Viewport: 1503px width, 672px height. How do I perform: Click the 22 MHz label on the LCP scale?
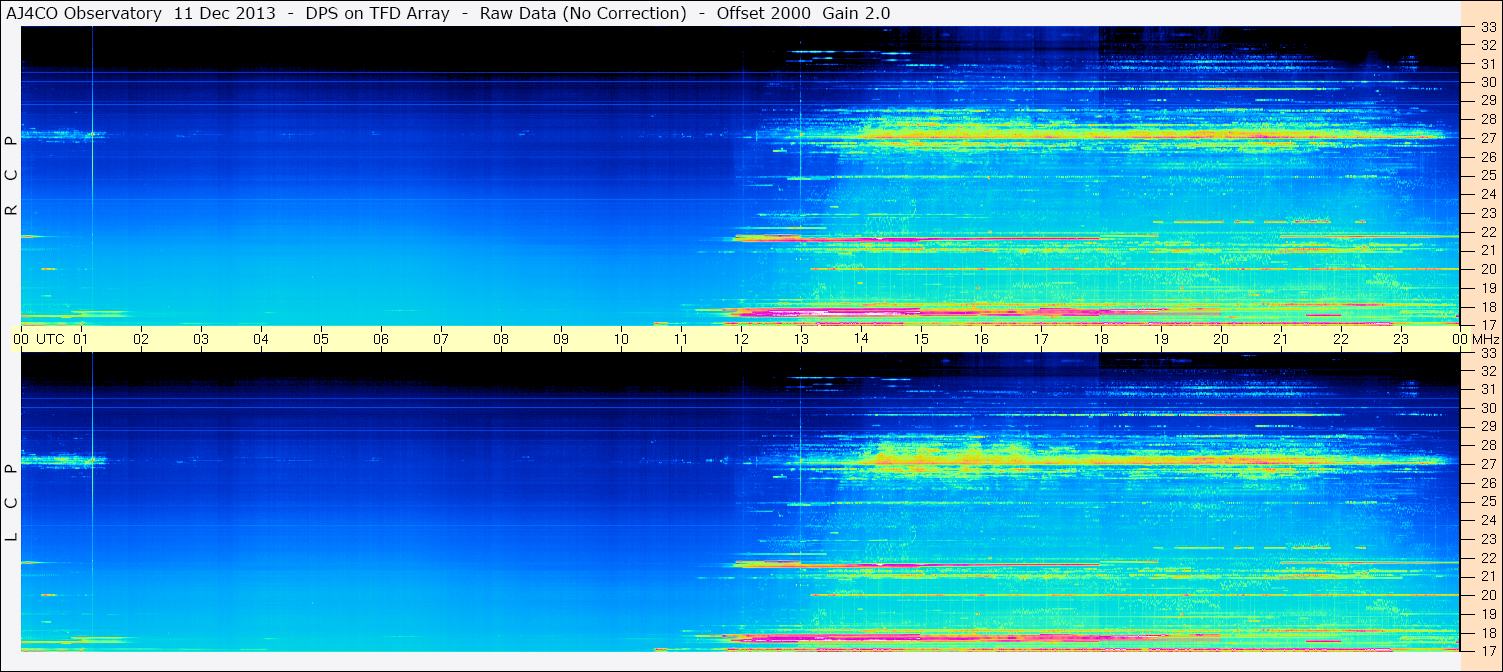(x=1487, y=558)
